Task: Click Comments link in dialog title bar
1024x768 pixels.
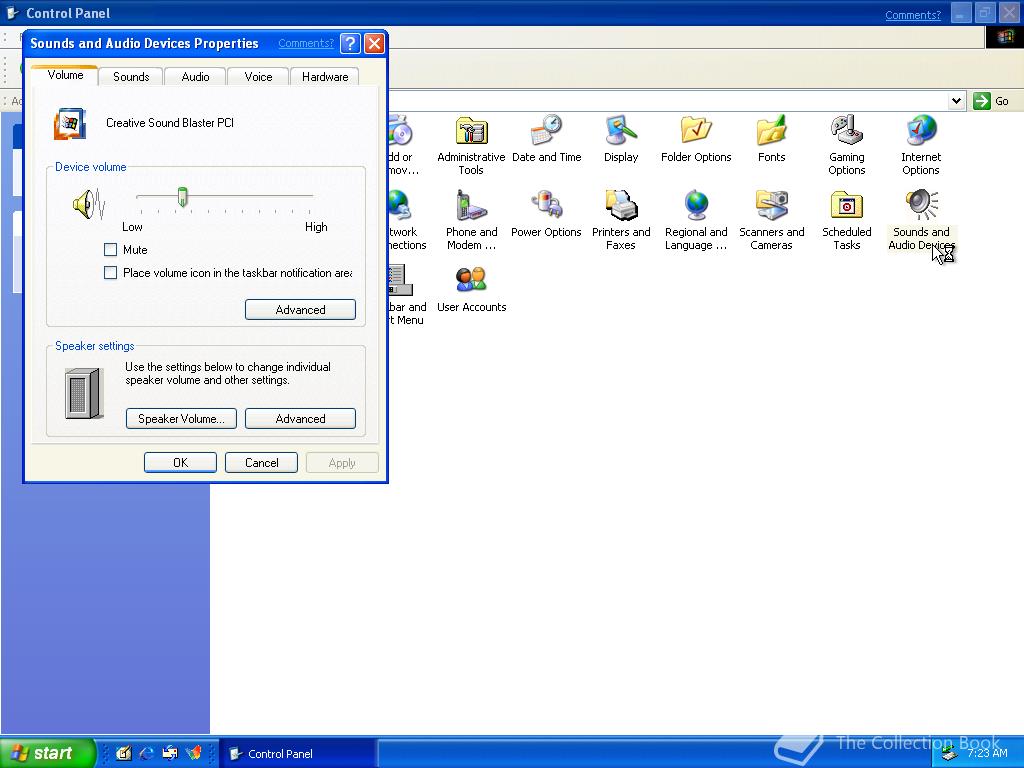Action: 306,43
